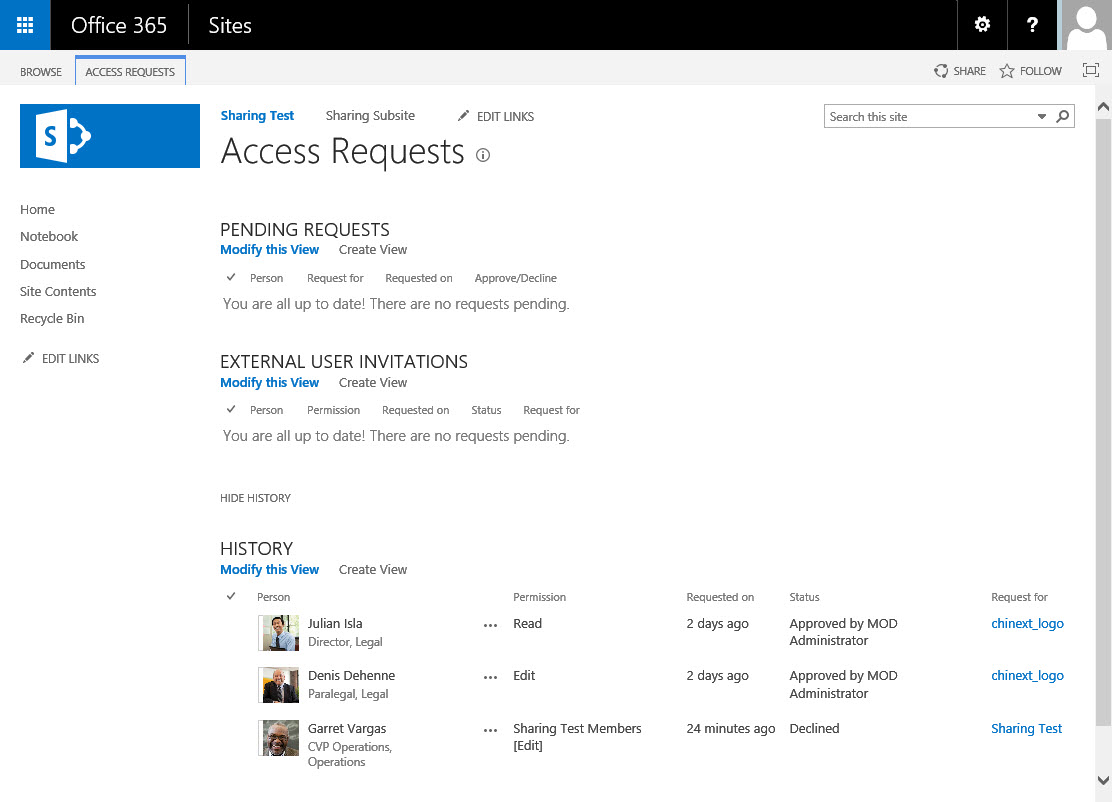1112x802 pixels.
Task: Open Sharing Test in top navigation
Action: pyautogui.click(x=257, y=116)
